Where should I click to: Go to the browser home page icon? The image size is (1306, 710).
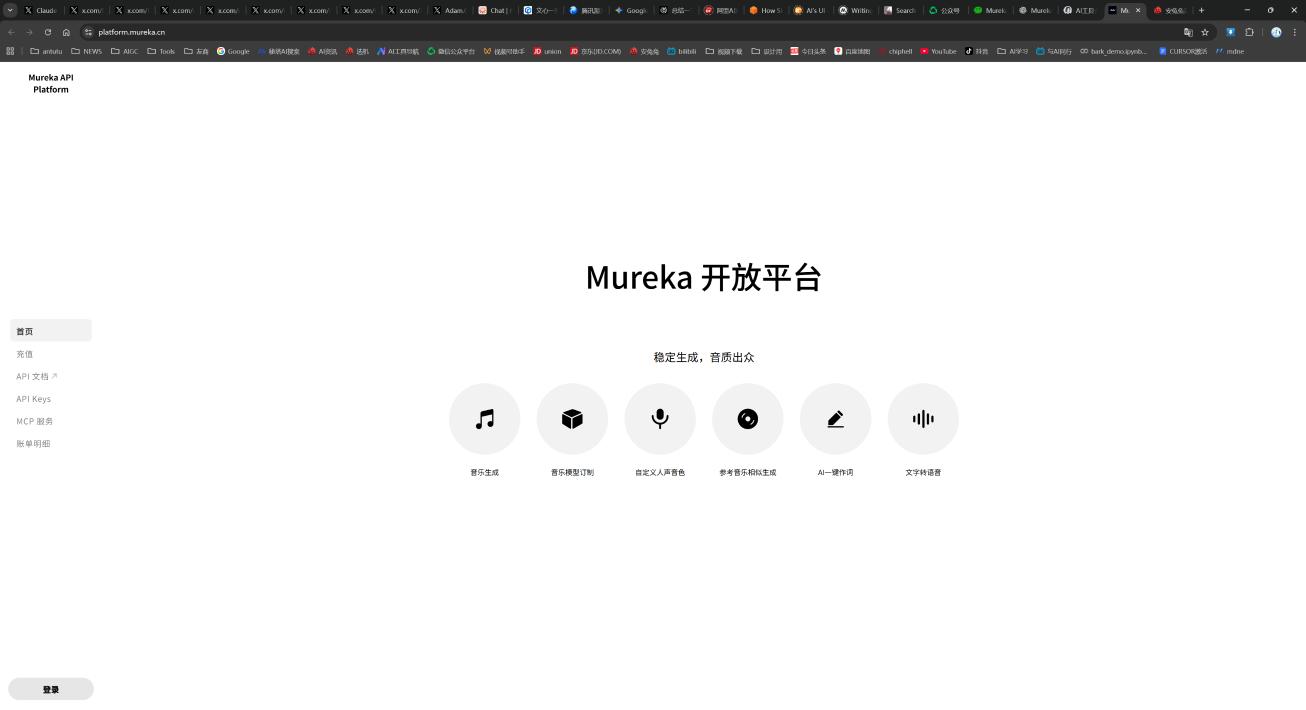pos(66,32)
